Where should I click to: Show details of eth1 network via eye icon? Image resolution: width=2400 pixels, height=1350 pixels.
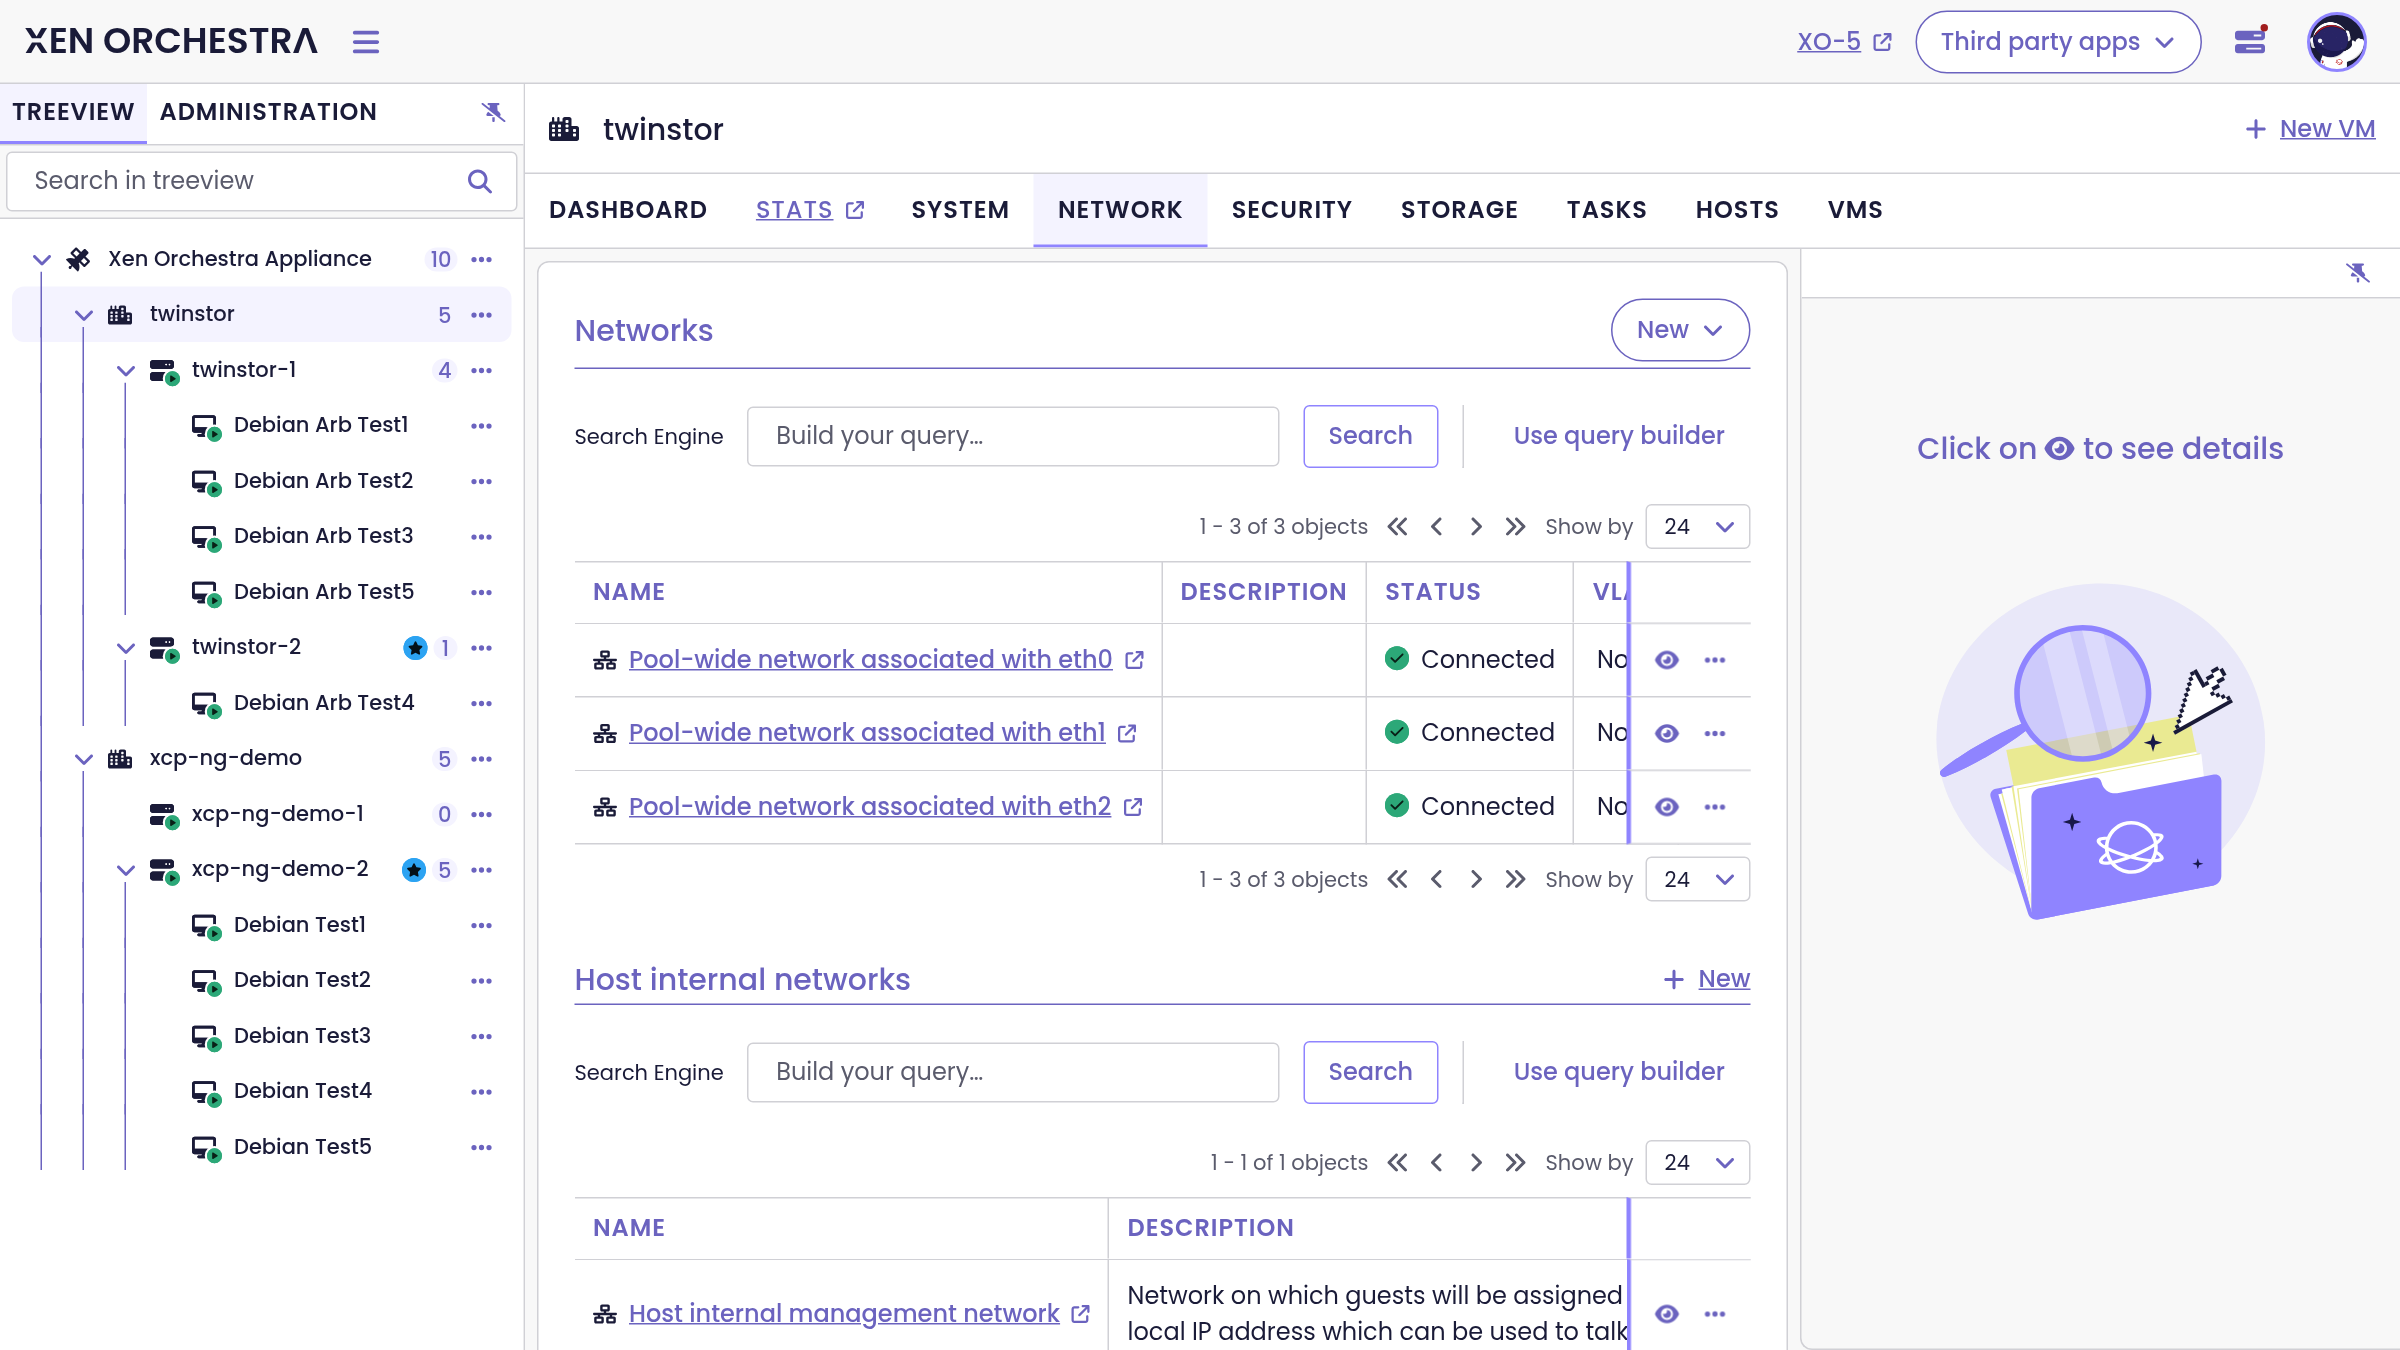tap(1666, 733)
